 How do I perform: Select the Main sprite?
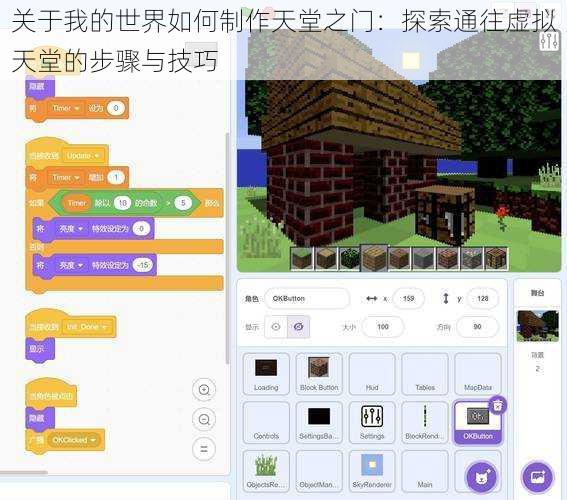[425, 471]
